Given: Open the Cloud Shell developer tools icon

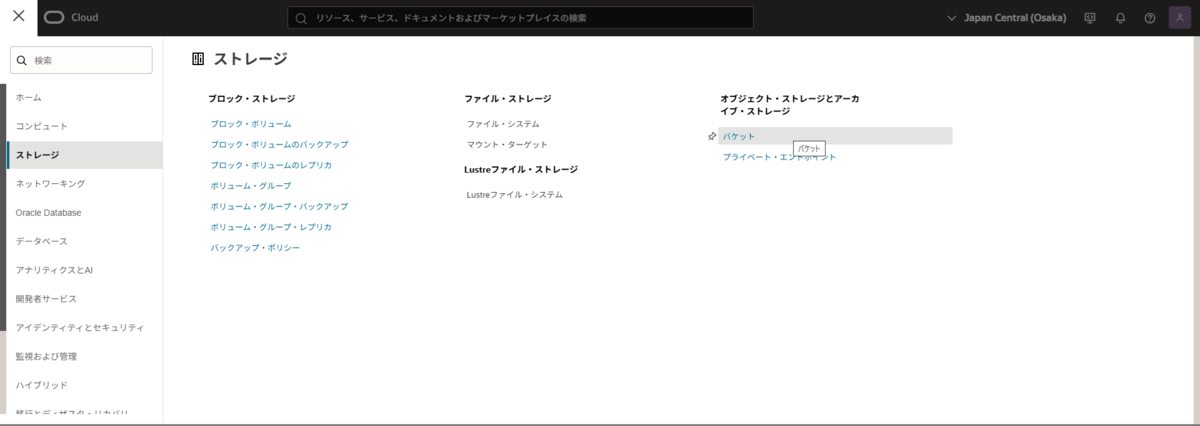Looking at the screenshot, I should click(x=1090, y=18).
